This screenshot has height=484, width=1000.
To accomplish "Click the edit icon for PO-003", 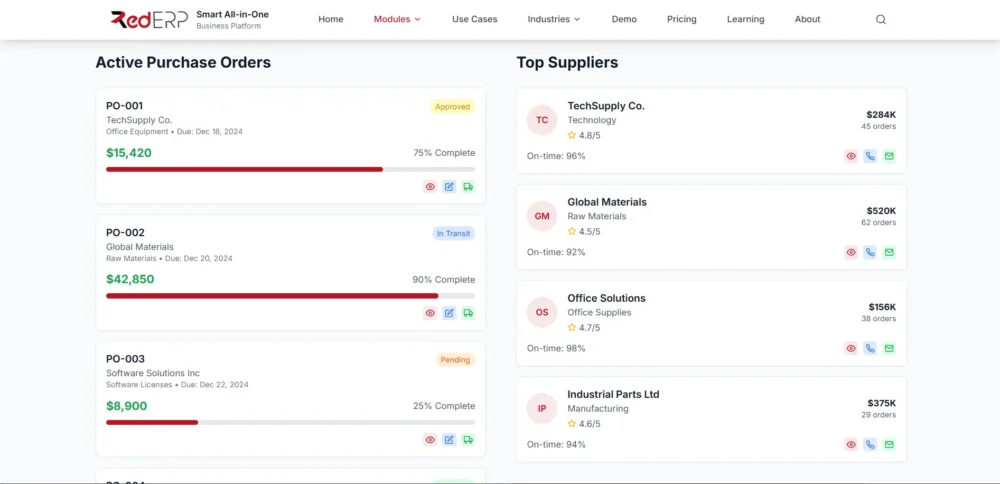I will 449,440.
